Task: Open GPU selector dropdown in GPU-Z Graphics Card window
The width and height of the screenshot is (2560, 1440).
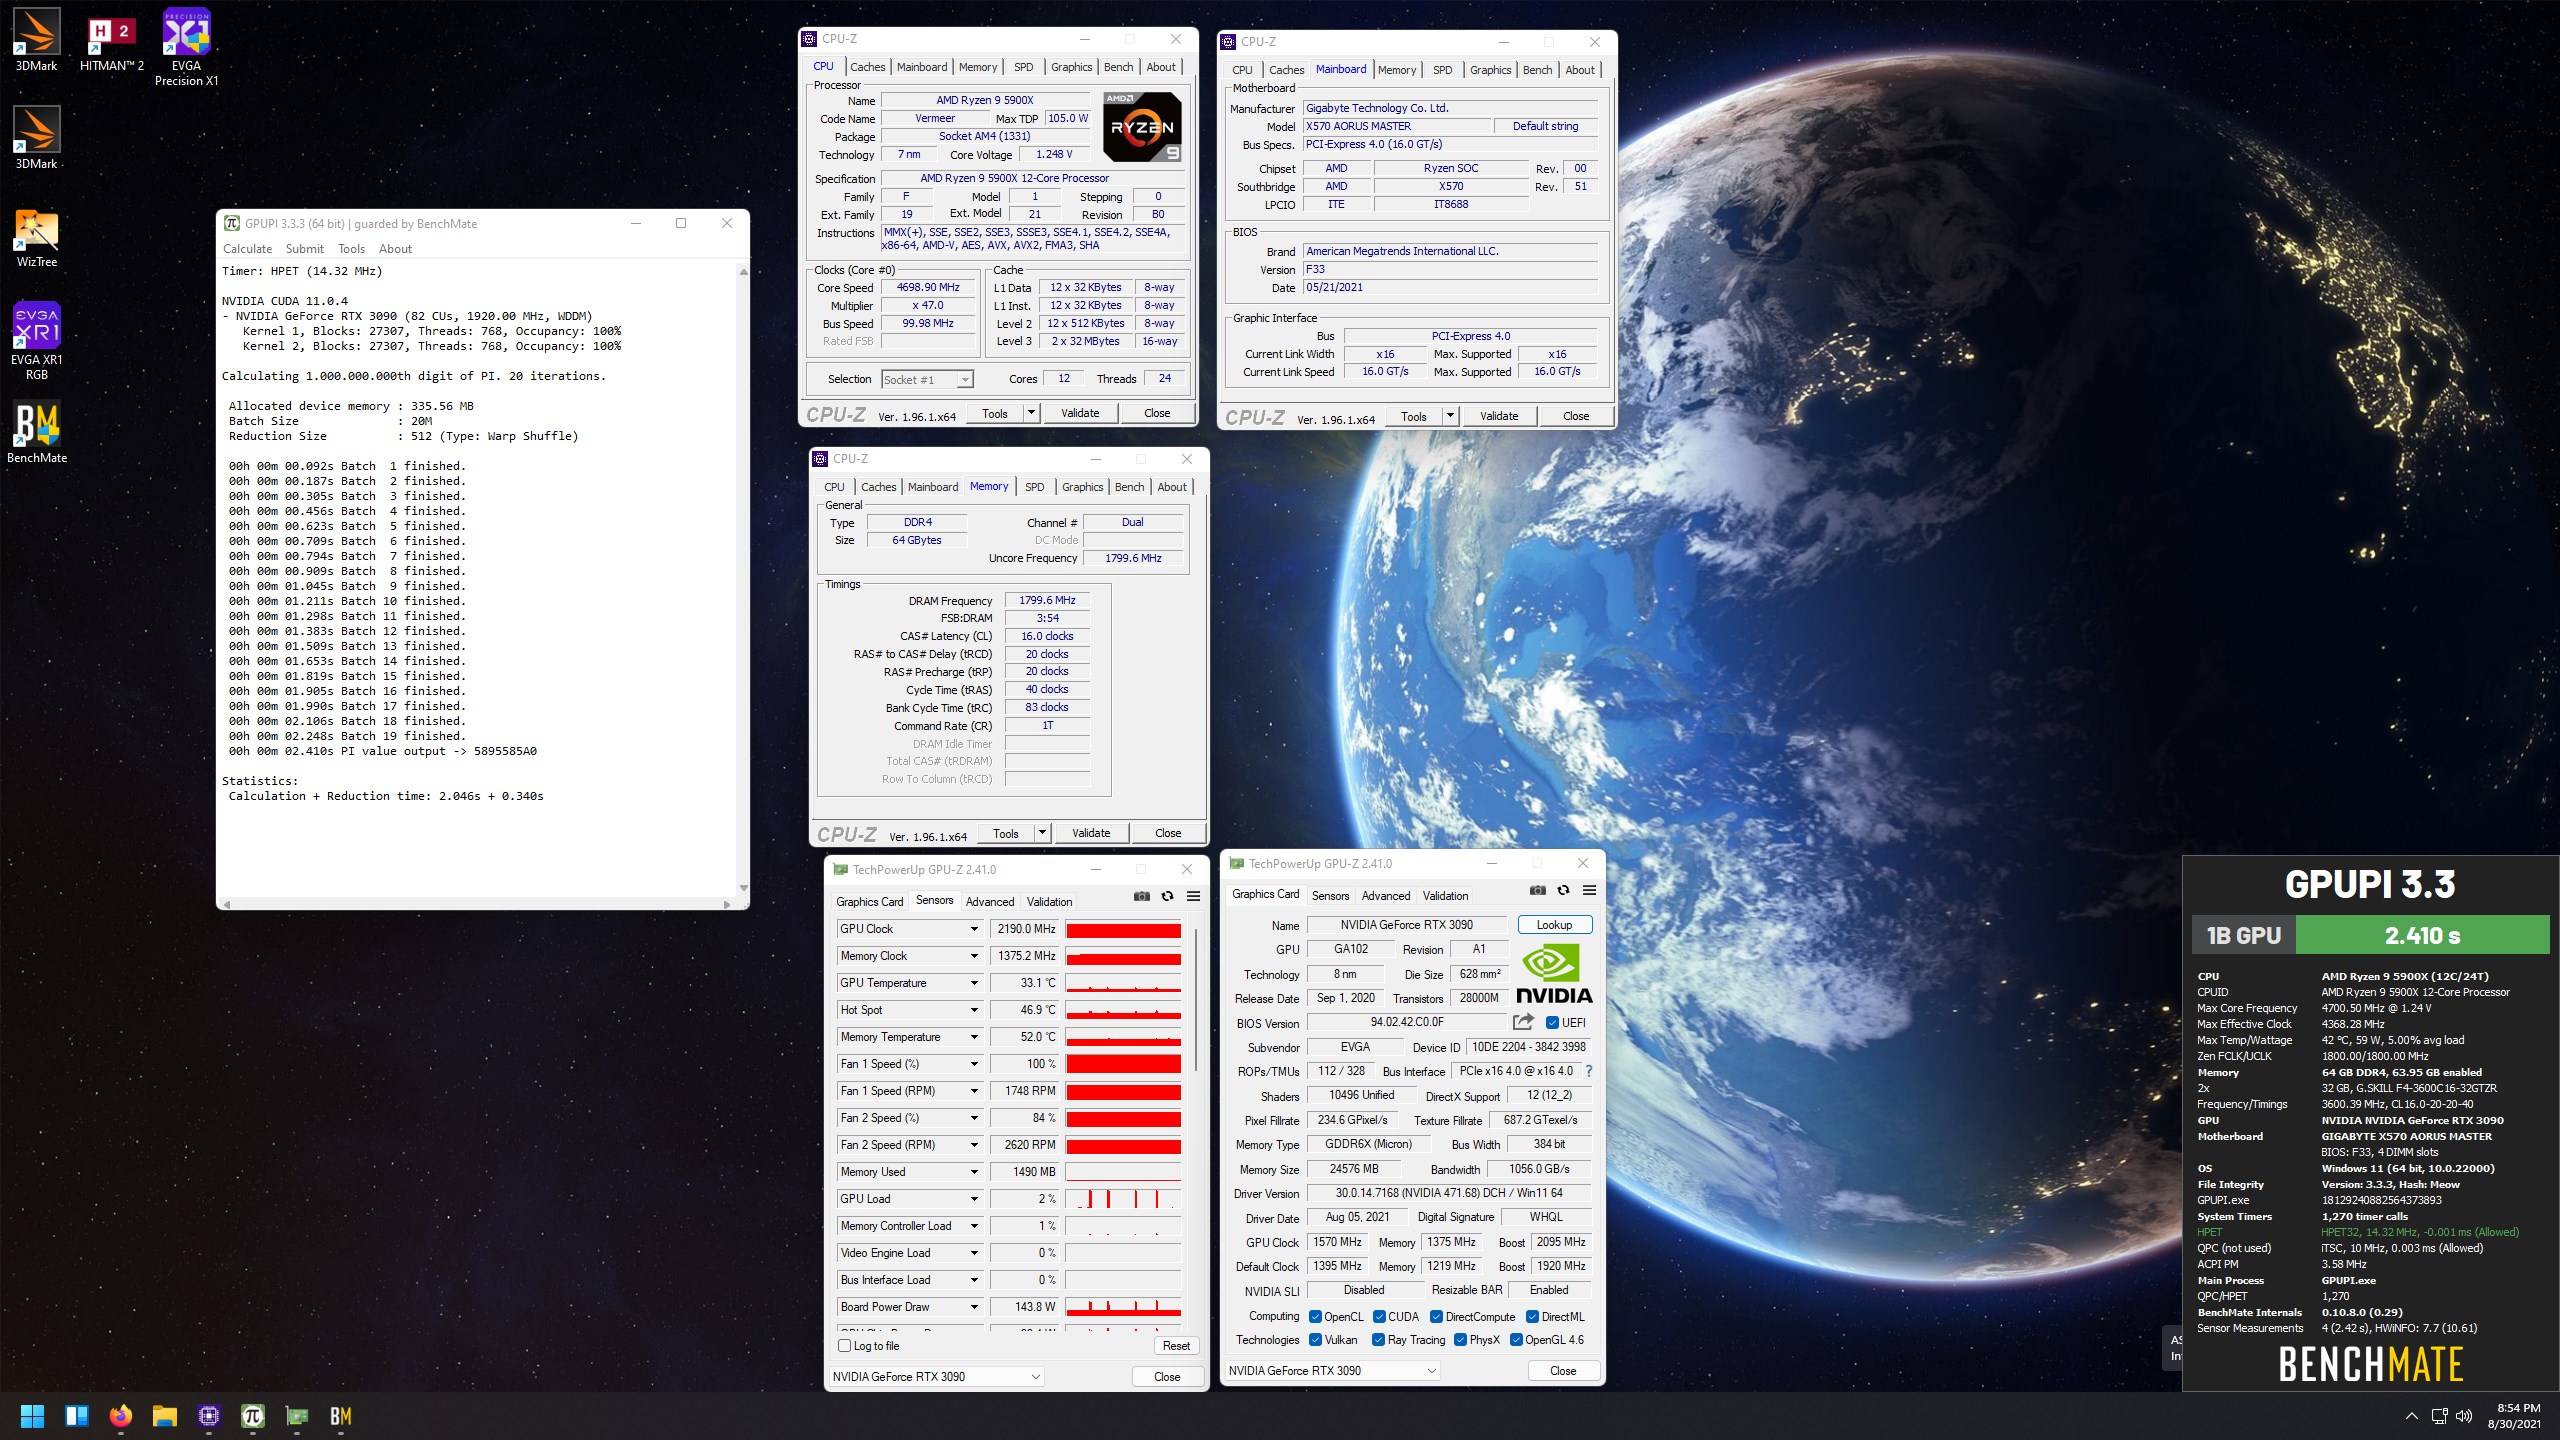Action: point(1332,1371)
